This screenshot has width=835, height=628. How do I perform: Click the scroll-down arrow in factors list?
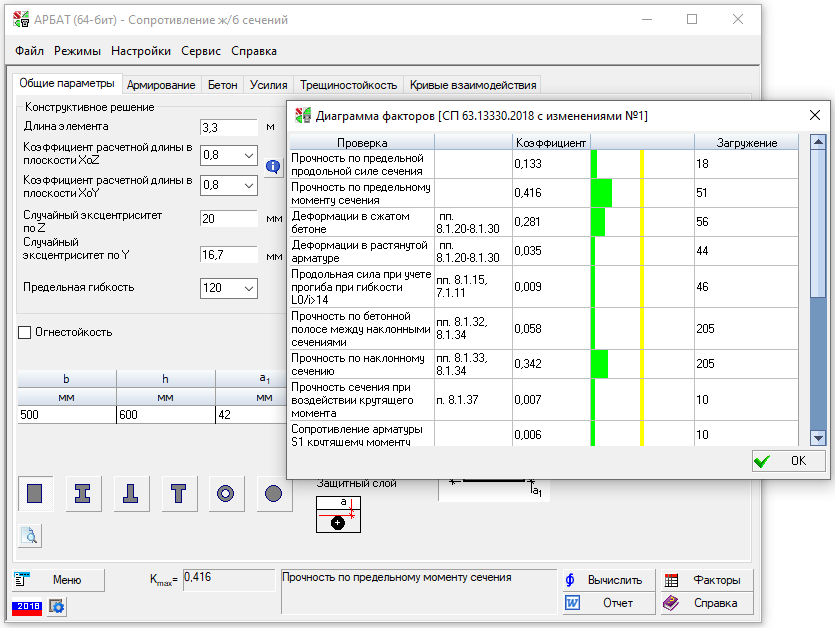click(x=817, y=438)
